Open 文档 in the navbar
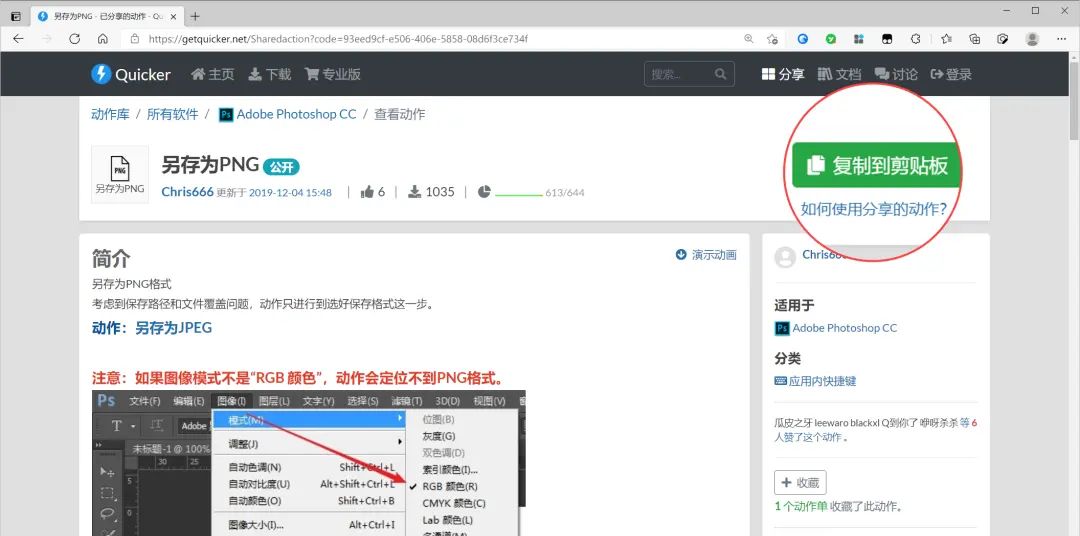The height and width of the screenshot is (536, 1080). click(839, 74)
